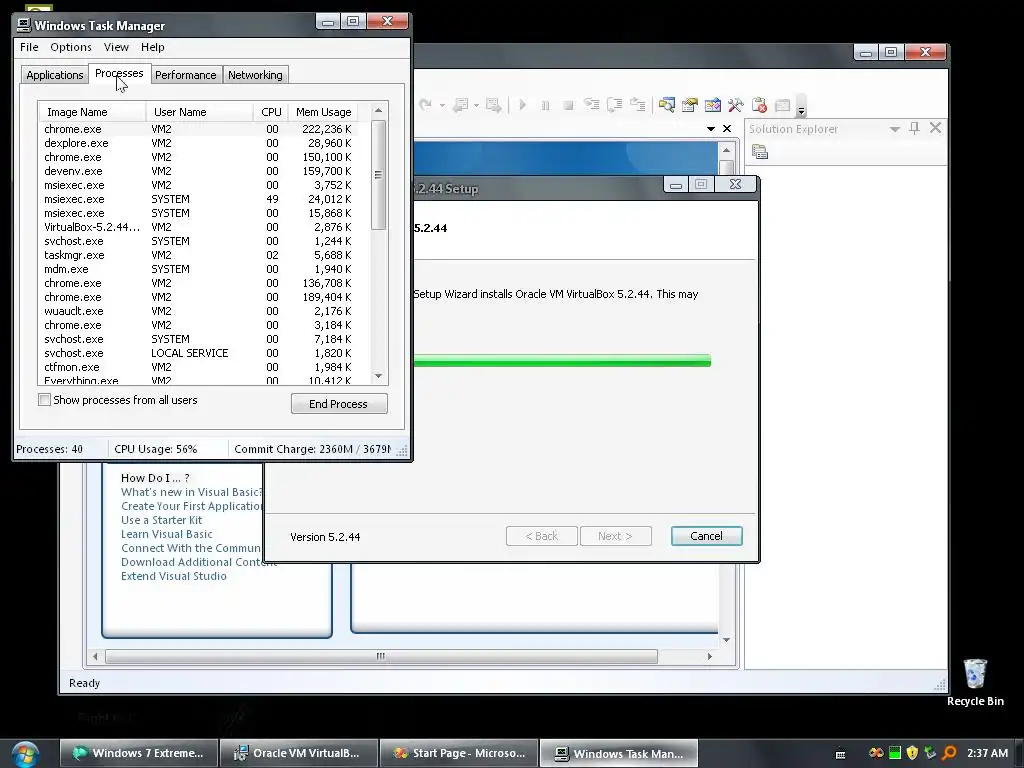Viewport: 1024px width, 768px height.
Task: Click the Windows Start orb
Action: tap(25, 753)
